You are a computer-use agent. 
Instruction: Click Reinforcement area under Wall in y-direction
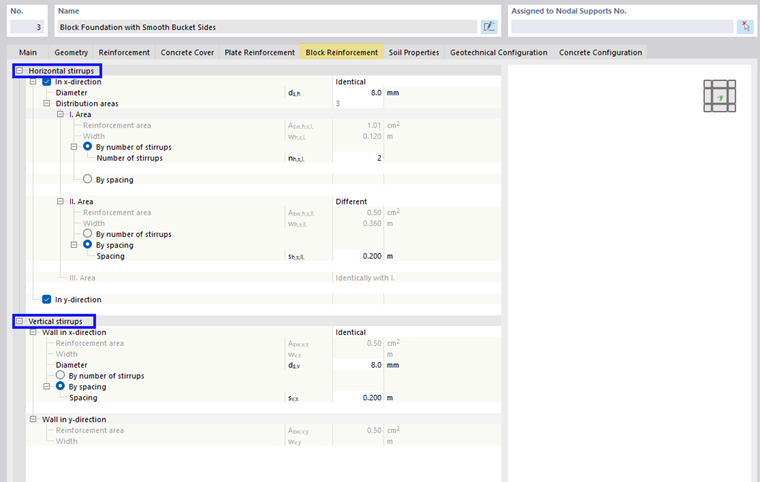tap(264, 430)
